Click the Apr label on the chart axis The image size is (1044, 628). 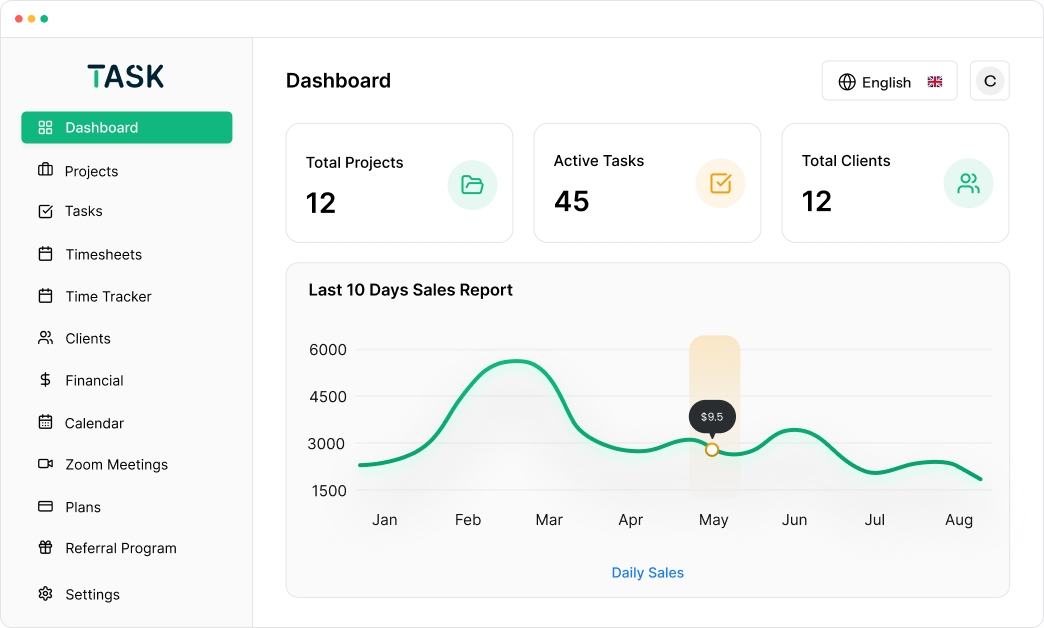tap(631, 519)
